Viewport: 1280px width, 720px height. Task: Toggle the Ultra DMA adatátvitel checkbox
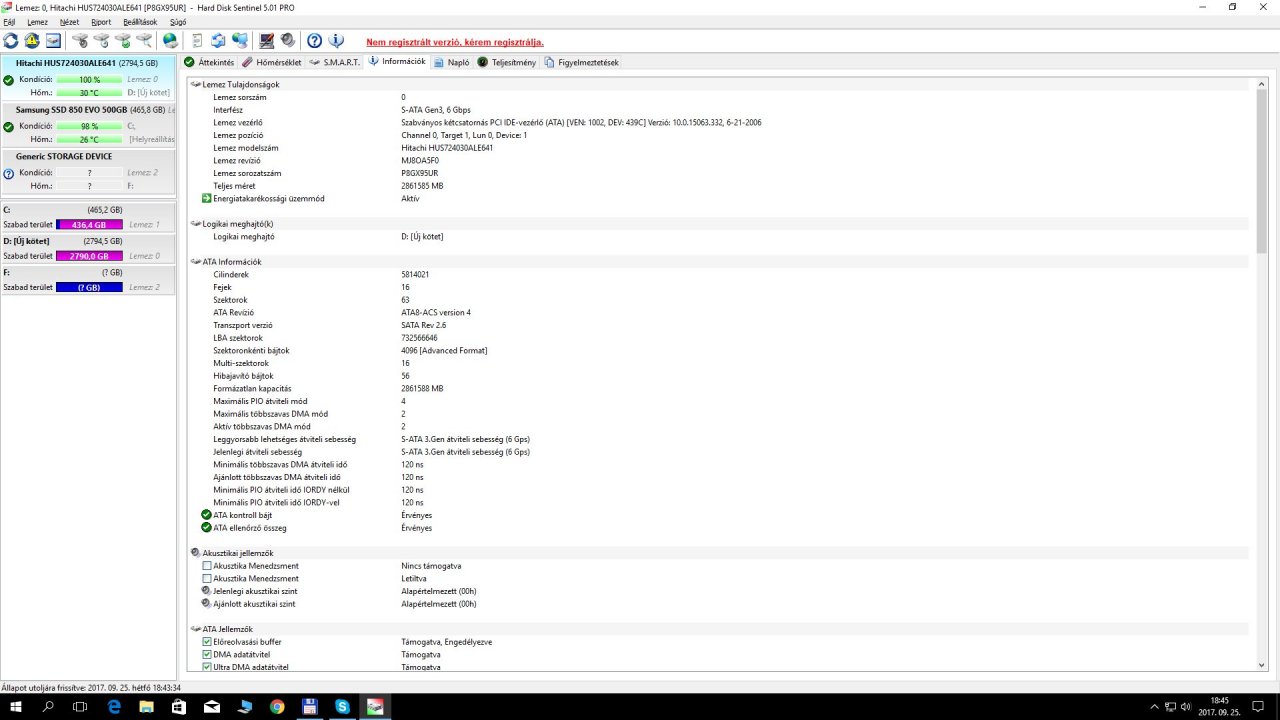pyautogui.click(x=207, y=666)
